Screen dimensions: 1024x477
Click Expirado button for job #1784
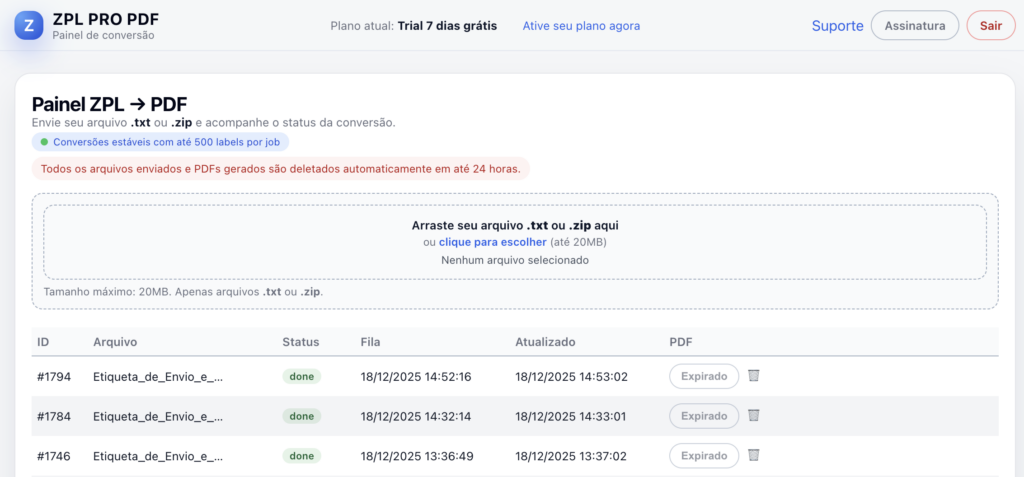[x=704, y=416]
